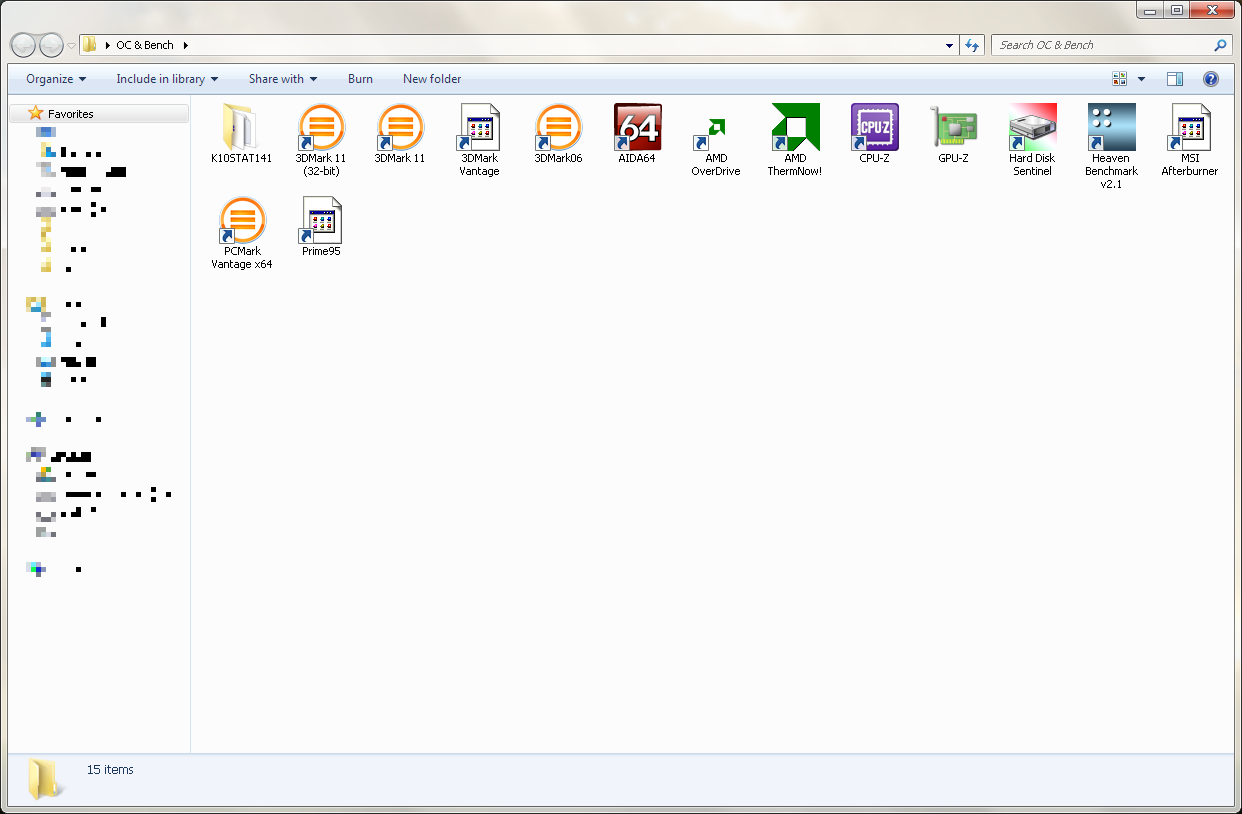1242x814 pixels.
Task: Select the 3DMark Vantage shortcut icon
Action: pos(479,128)
